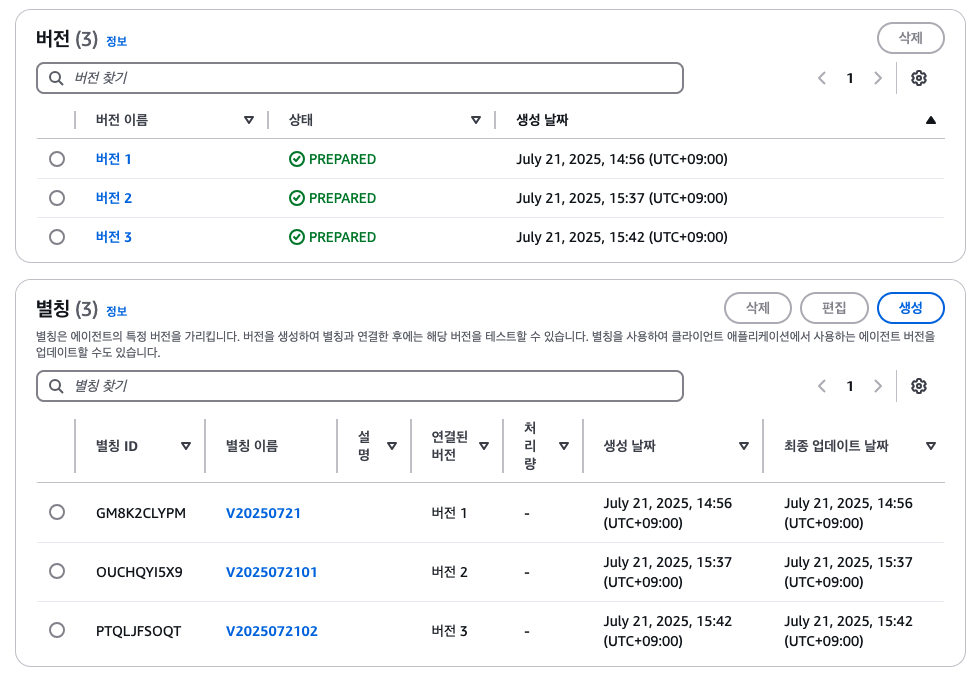Viewport: 979px width, 682px height.
Task: Open the V2025072101 alias link
Action: point(272,572)
